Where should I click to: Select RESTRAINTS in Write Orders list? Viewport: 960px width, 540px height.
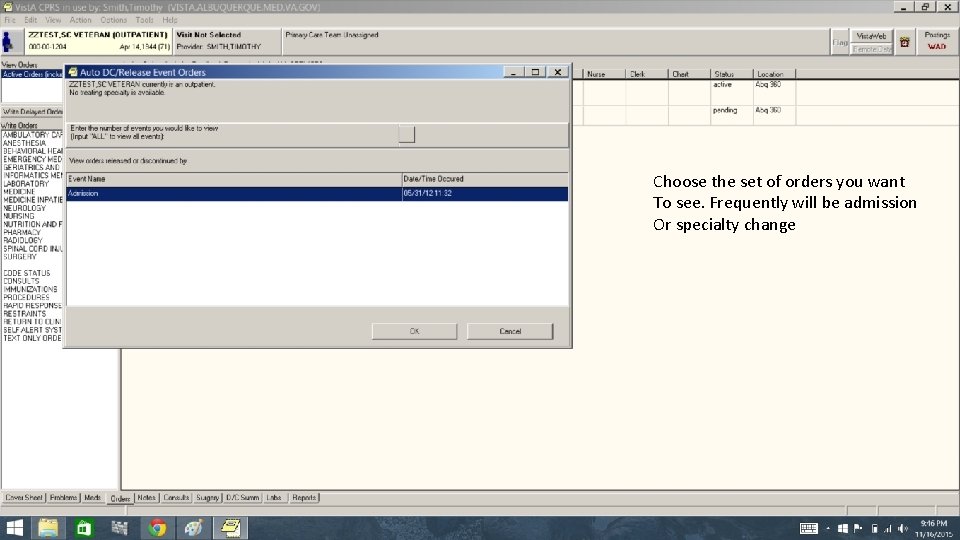click(24, 313)
